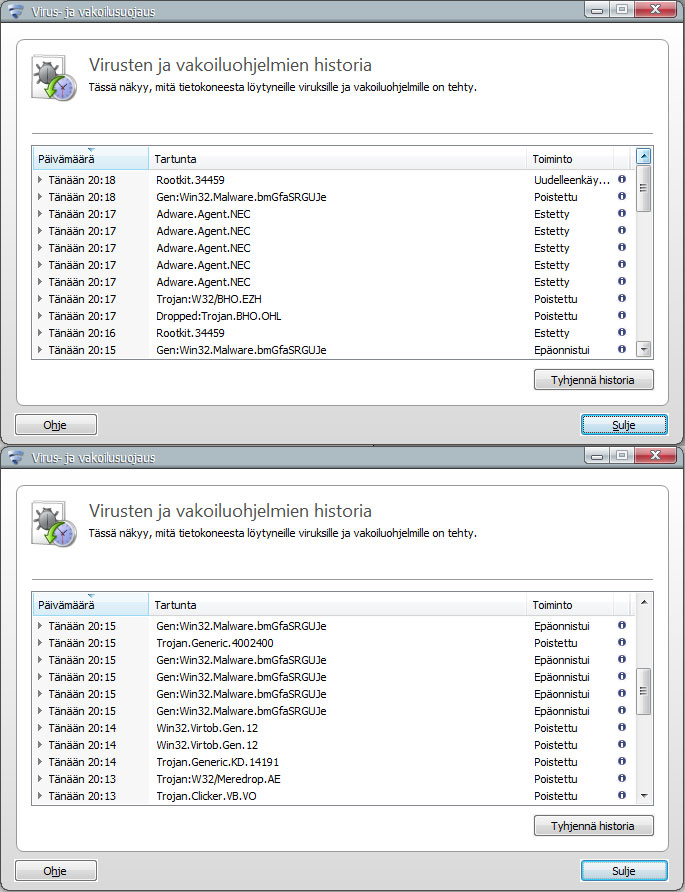Sort by Tartunta column in lower window
Image resolution: width=685 pixels, height=892 pixels.
pos(337,605)
